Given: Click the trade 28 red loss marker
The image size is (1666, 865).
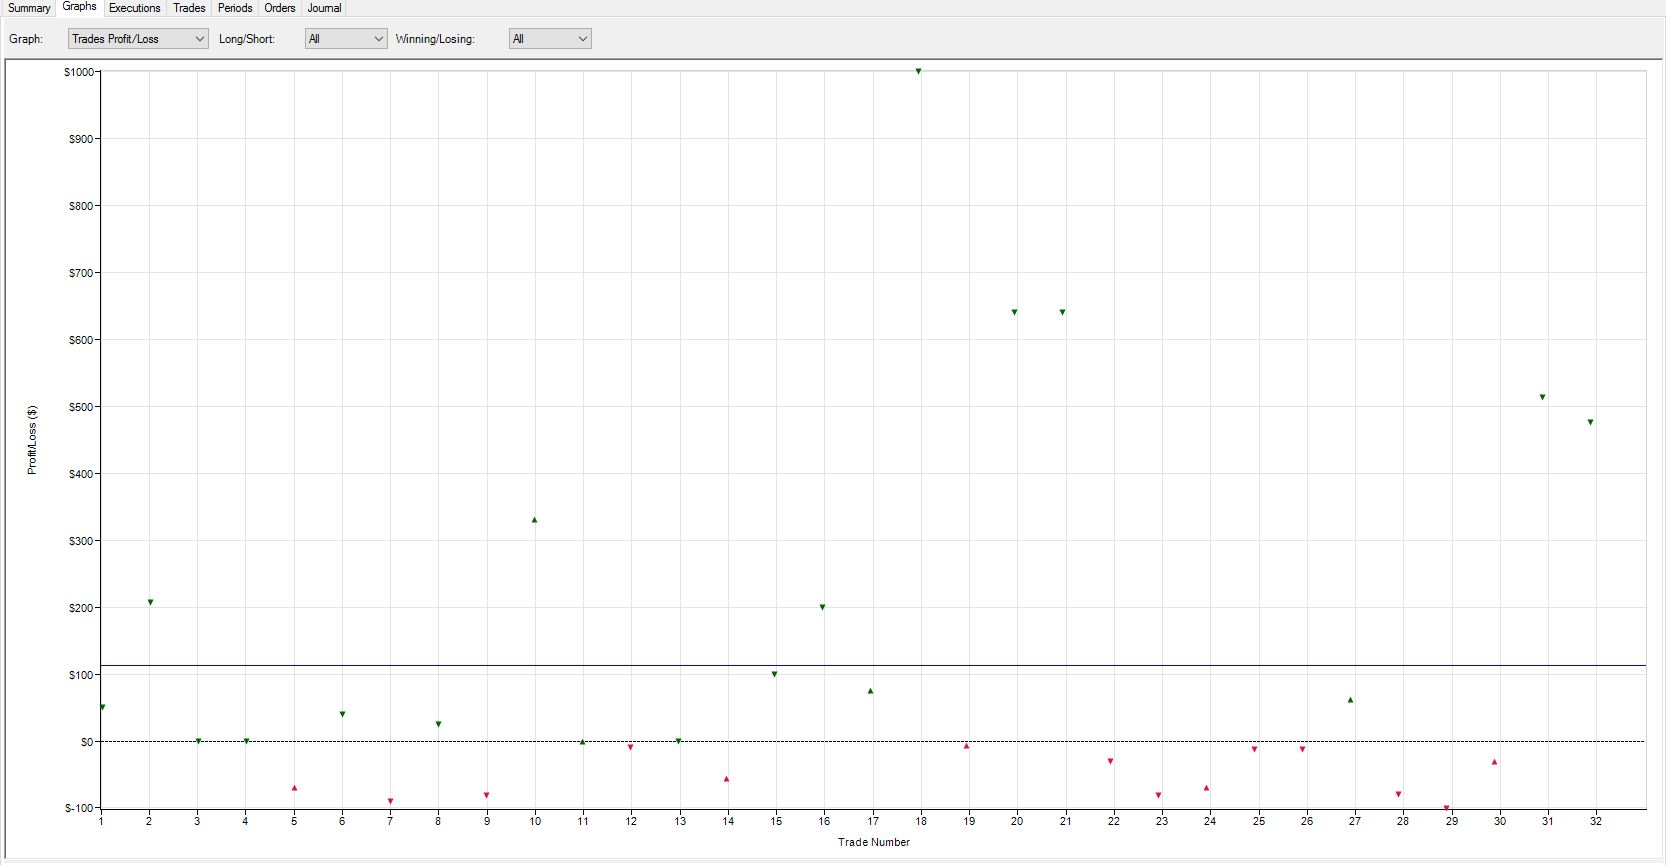Looking at the screenshot, I should pyautogui.click(x=1399, y=794).
